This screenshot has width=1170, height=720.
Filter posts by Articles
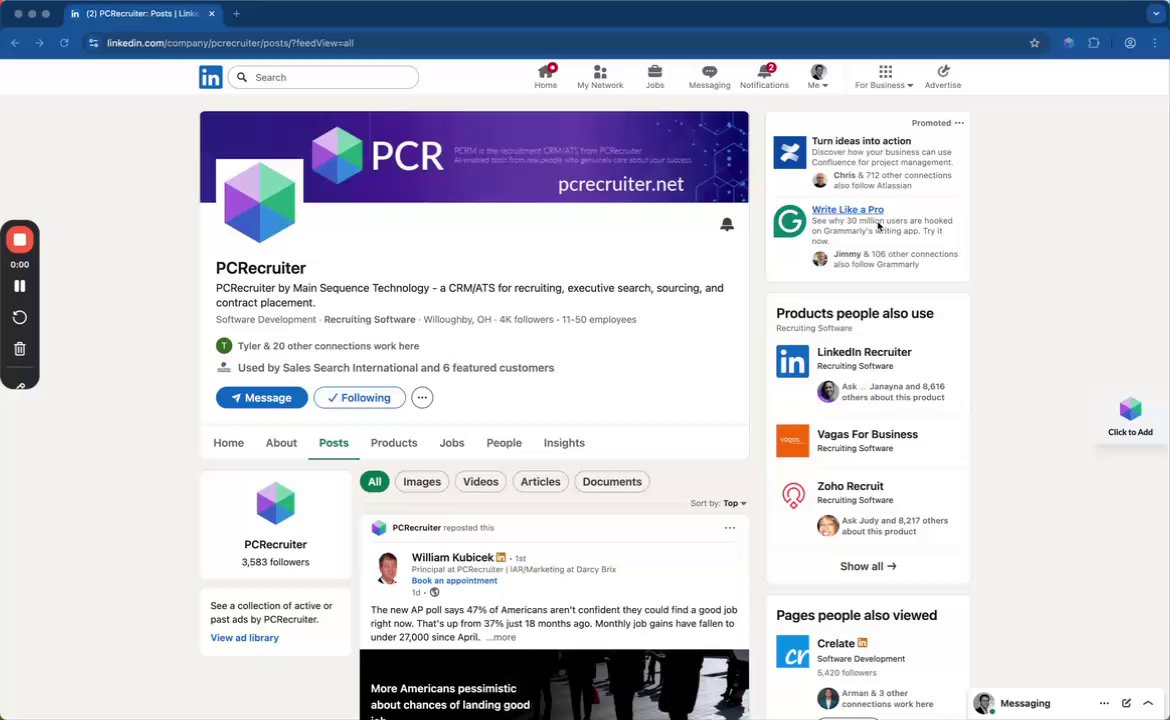tap(540, 481)
